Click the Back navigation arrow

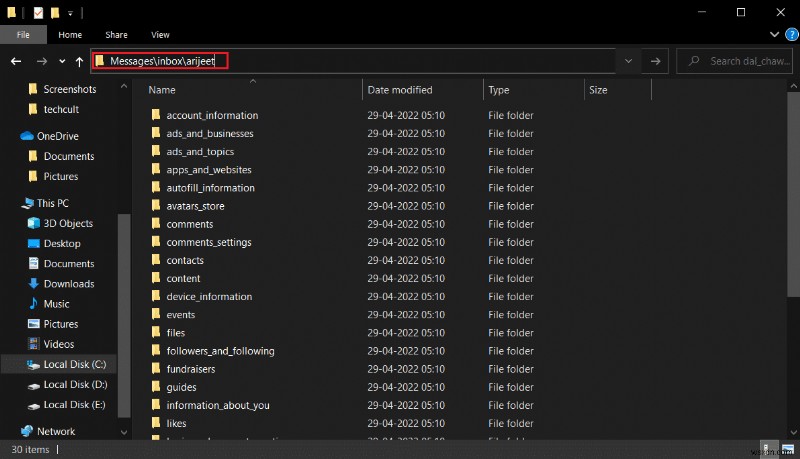pos(15,61)
